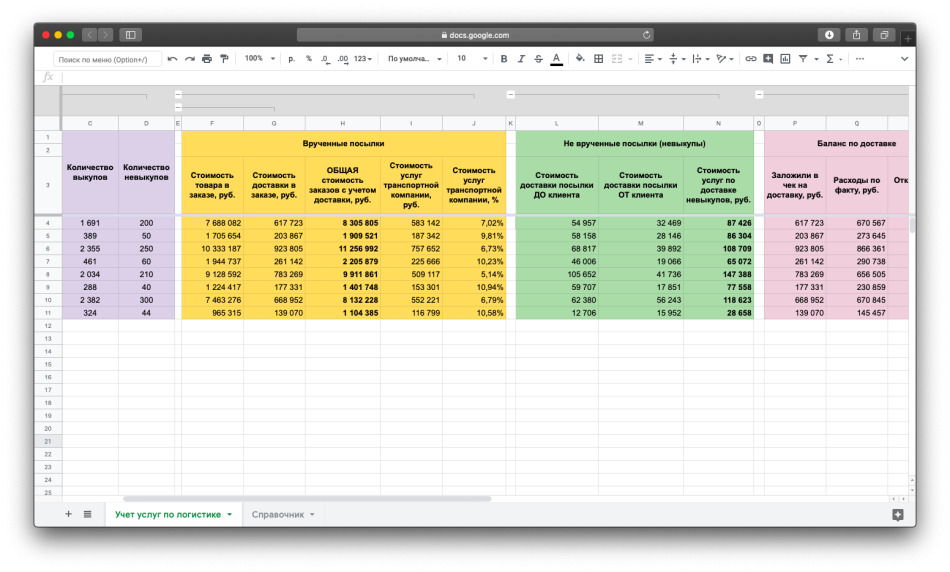Viewport: 950px width, 572px height.
Task: Add a comment with the toolbar icon
Action: 768,59
